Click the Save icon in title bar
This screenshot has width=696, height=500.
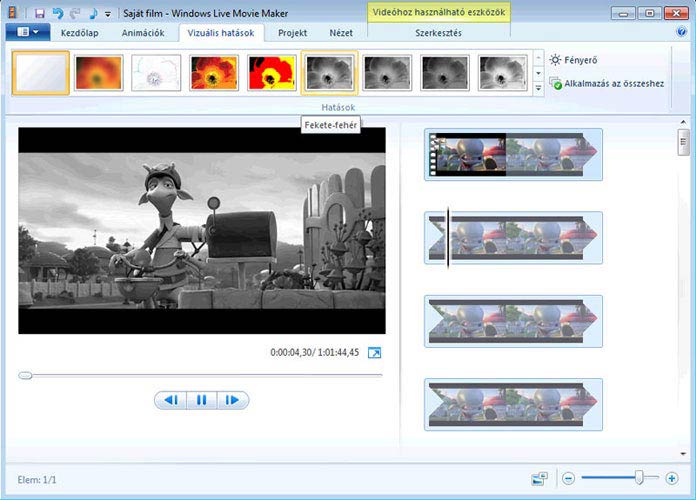[39, 13]
